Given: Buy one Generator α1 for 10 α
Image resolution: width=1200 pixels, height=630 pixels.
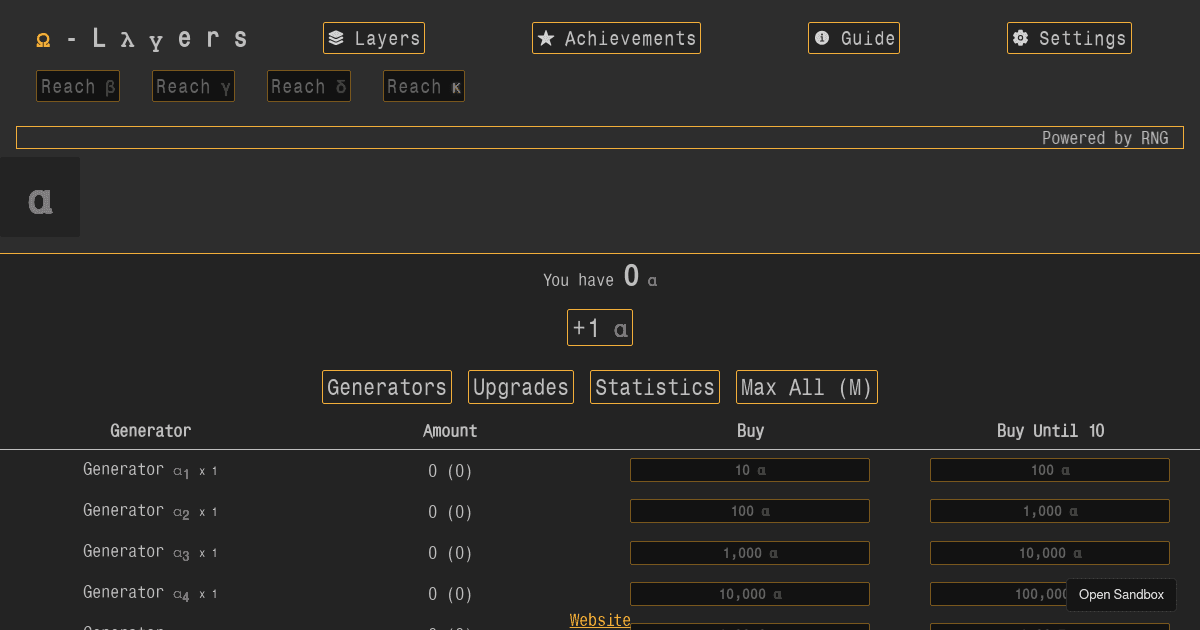Looking at the screenshot, I should pos(749,469).
